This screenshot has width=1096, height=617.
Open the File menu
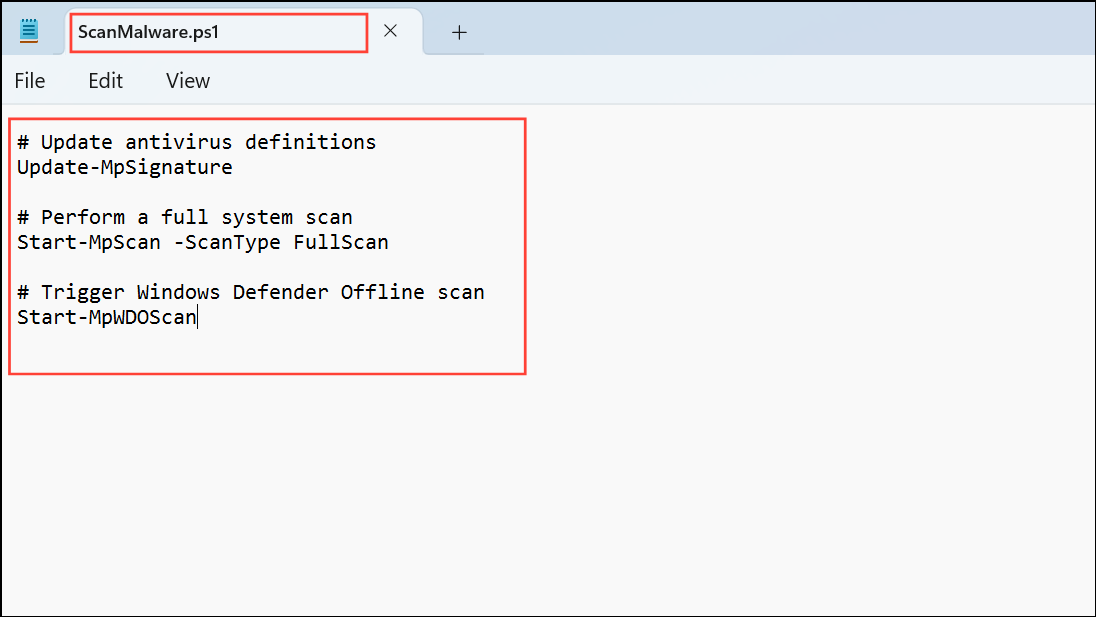click(x=30, y=81)
